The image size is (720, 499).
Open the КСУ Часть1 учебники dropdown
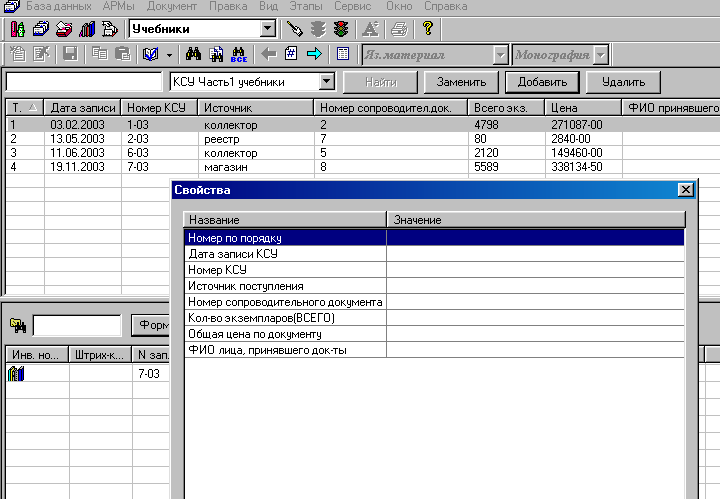(x=326, y=82)
